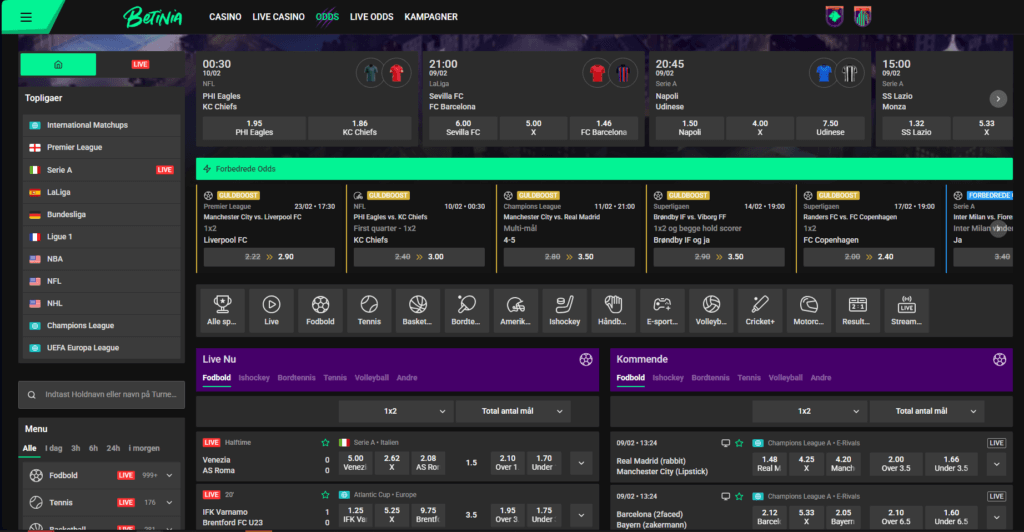Screen dimensions: 1024x532
Task: Expand IFK Varnamo vs Brentford markets
Action: click(x=581, y=515)
